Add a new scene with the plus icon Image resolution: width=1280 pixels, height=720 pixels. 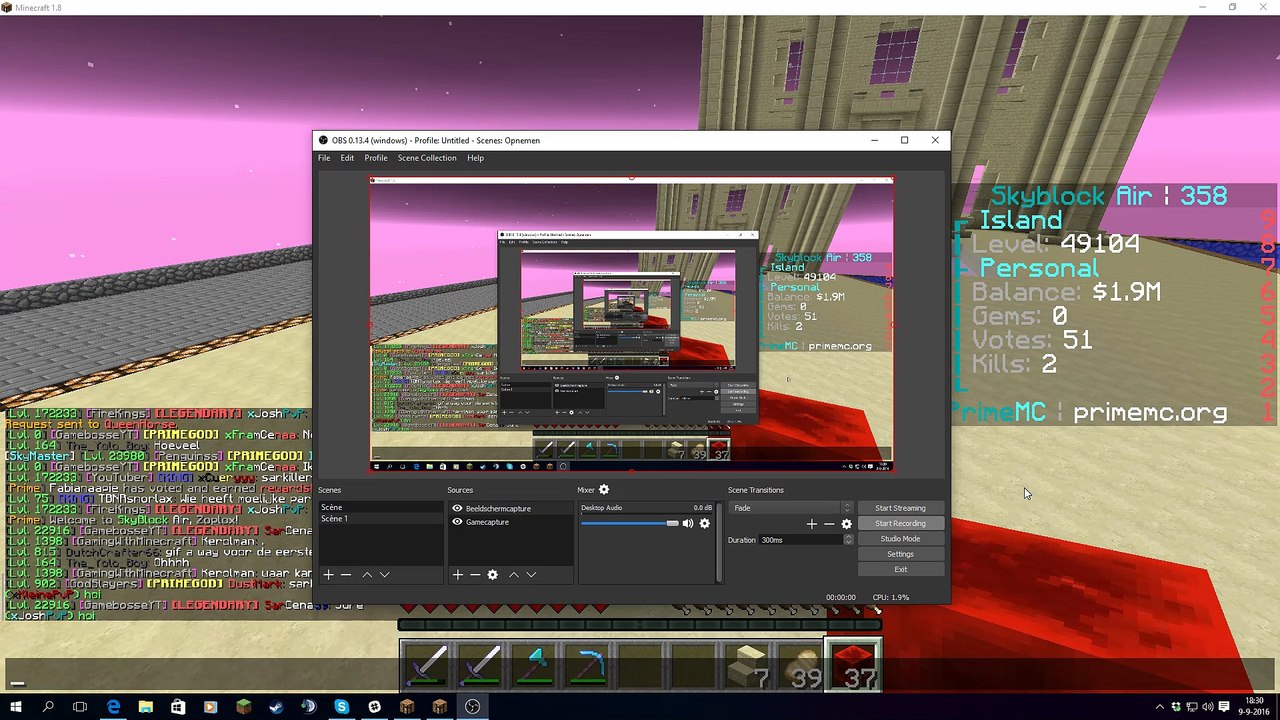328,575
